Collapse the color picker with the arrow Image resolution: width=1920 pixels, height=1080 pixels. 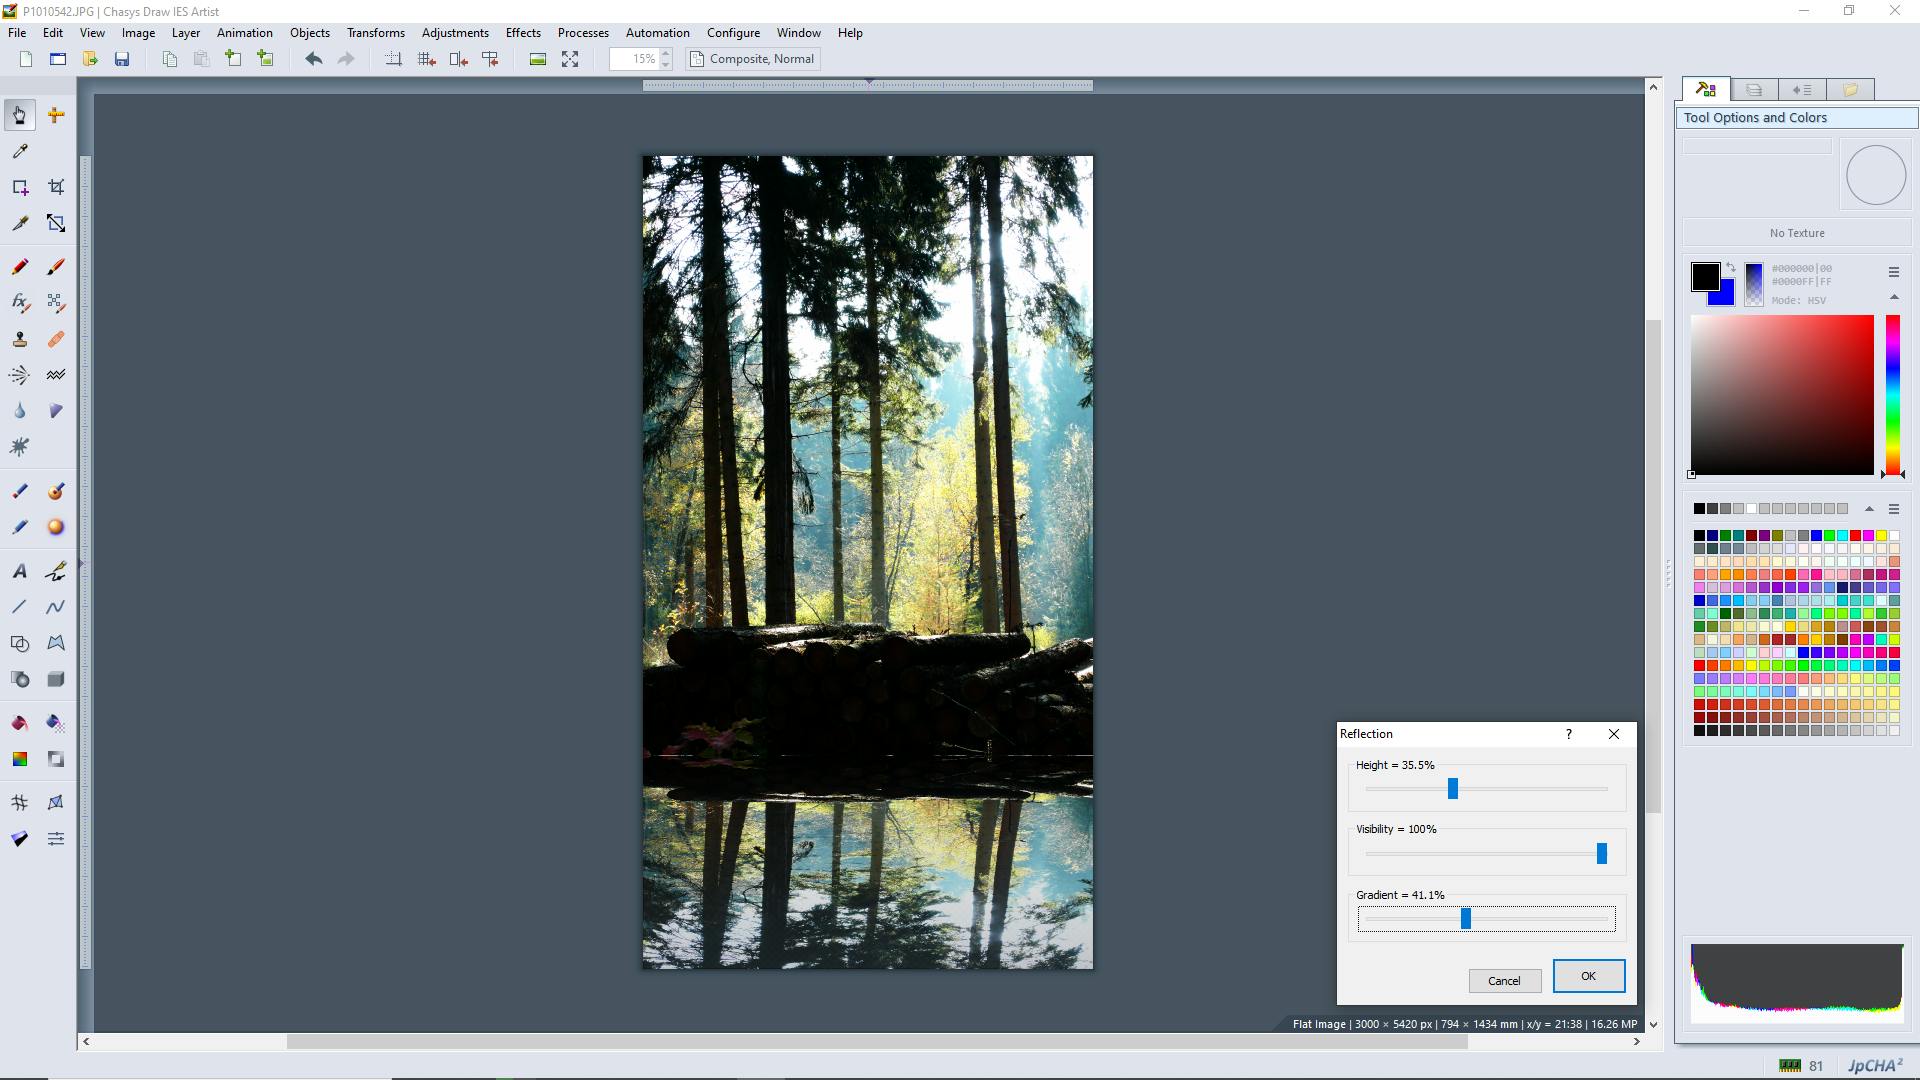[x=1893, y=297]
